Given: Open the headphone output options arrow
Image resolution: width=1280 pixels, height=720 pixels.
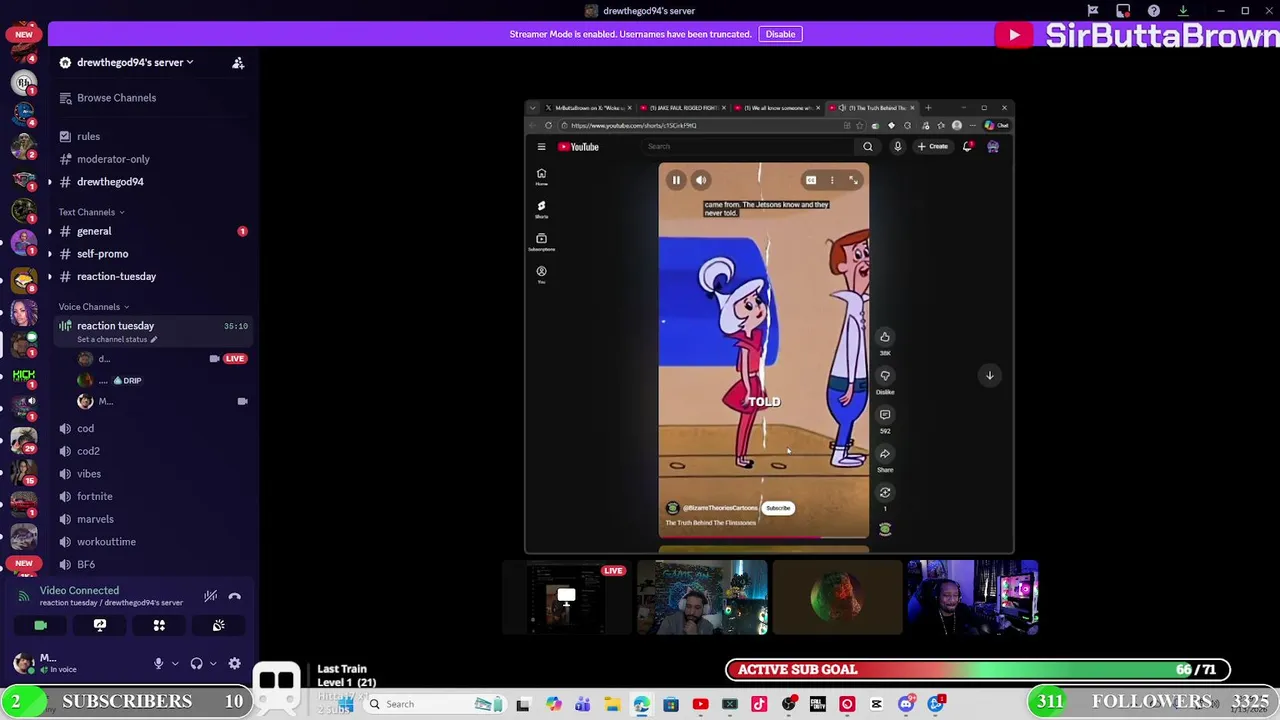Looking at the screenshot, I should (213, 663).
